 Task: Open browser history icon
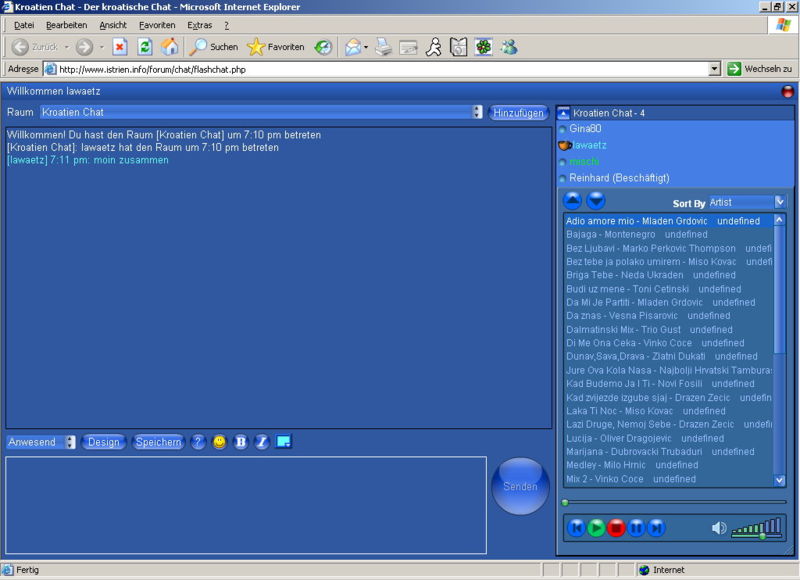pyautogui.click(x=323, y=47)
